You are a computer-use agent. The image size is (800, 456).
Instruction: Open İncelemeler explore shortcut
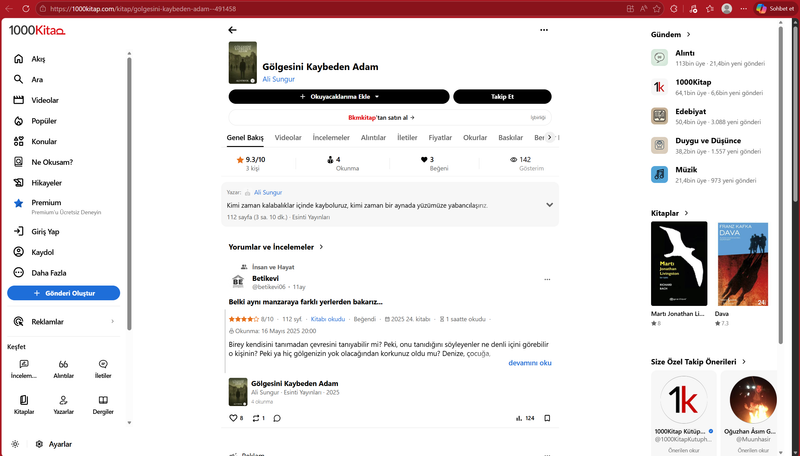click(24, 369)
